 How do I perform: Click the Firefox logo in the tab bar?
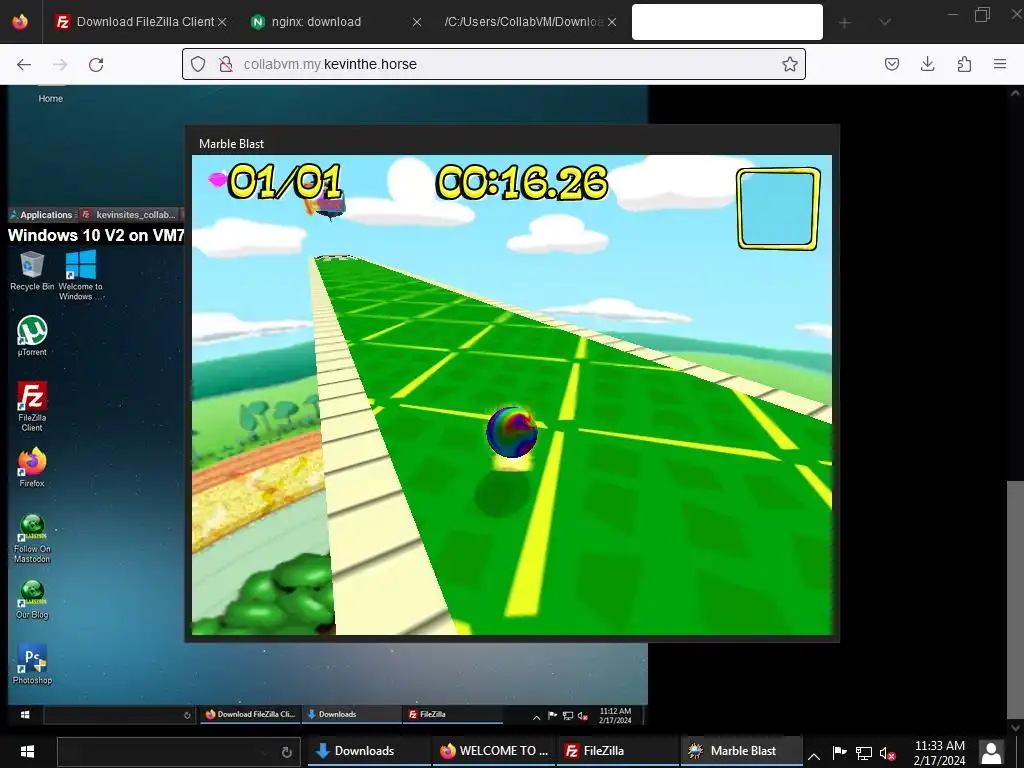[x=20, y=22]
